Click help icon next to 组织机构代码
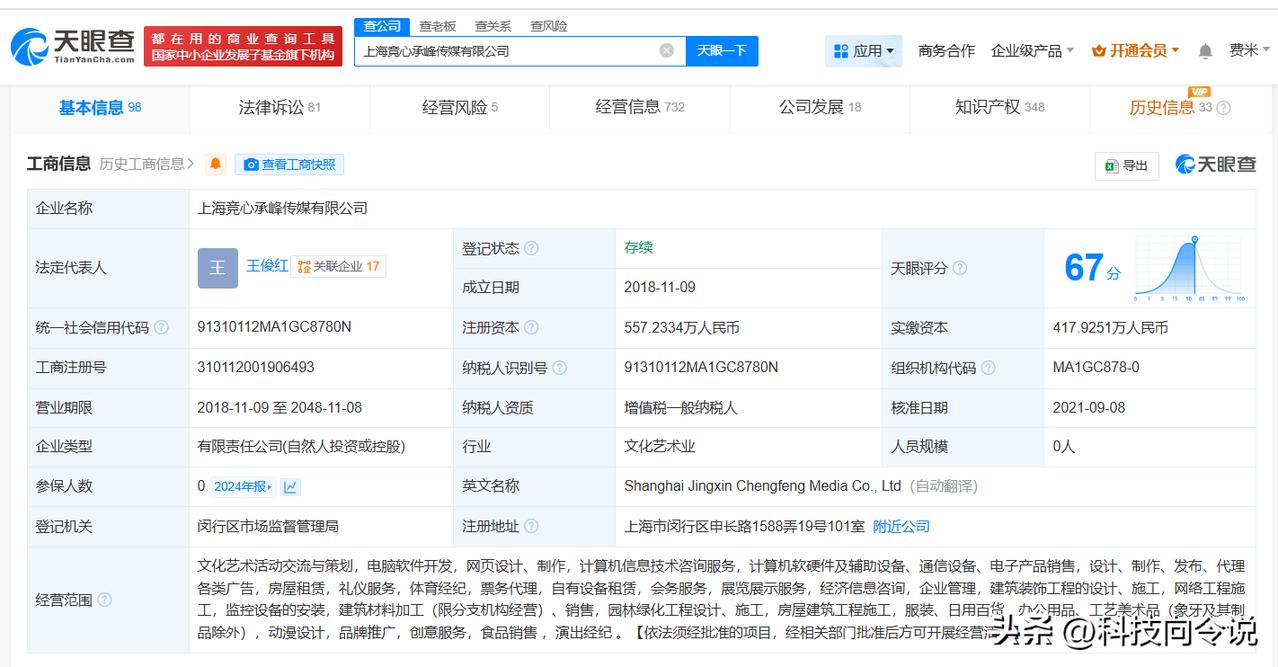This screenshot has width=1278, height=667. pos(989,368)
